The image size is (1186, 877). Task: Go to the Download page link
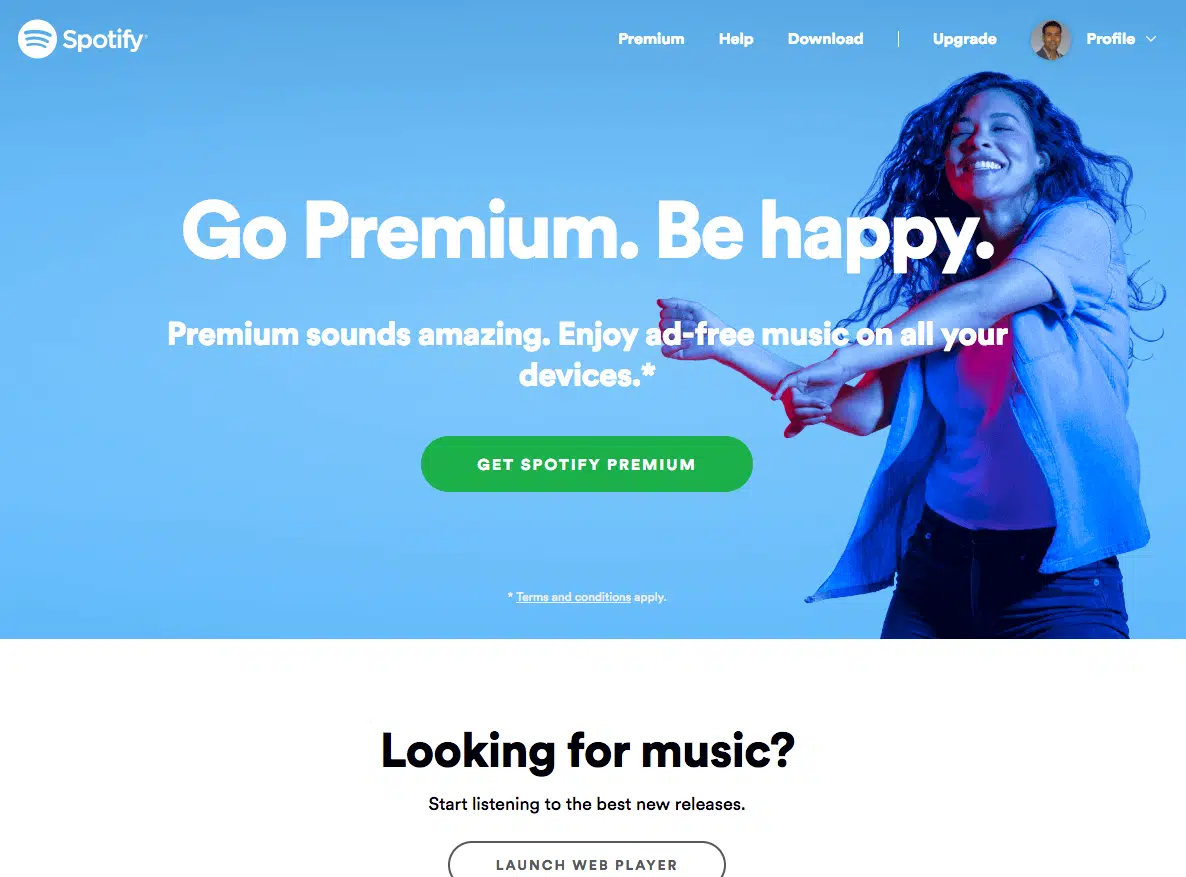[x=825, y=39]
